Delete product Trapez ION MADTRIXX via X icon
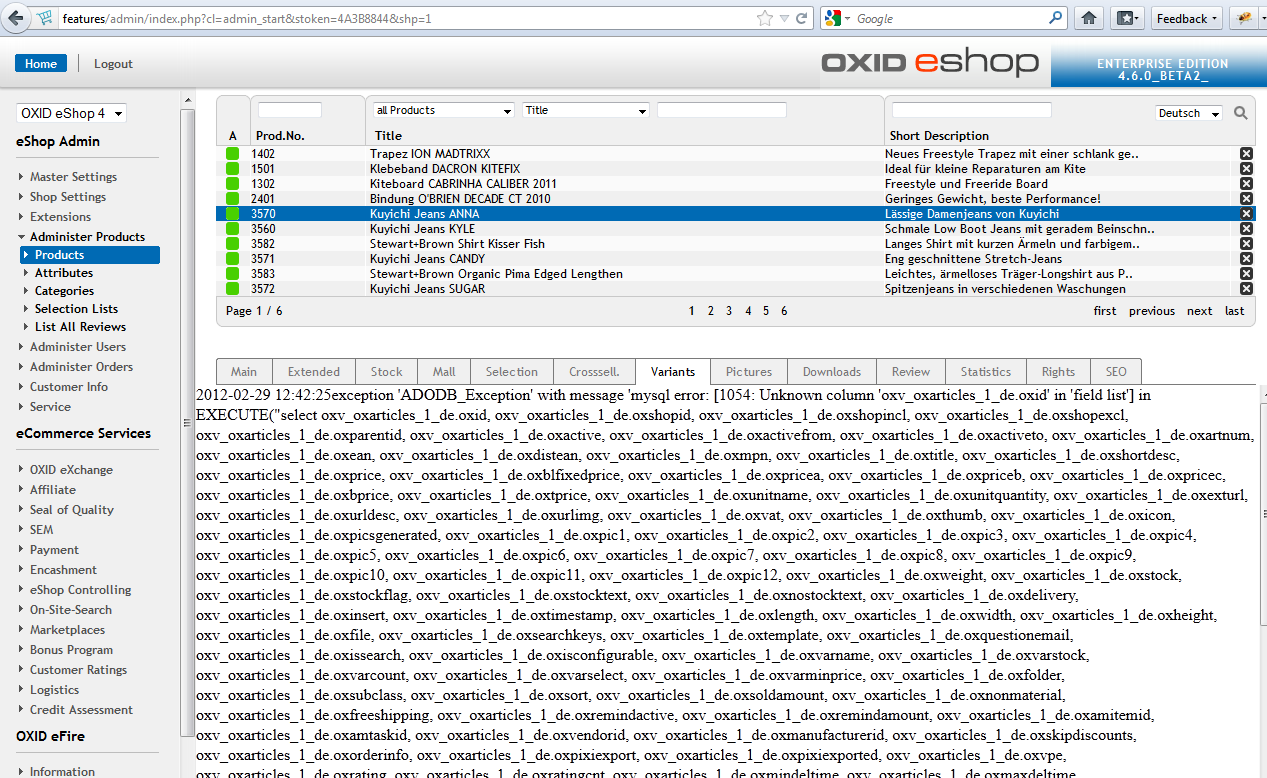Image resolution: width=1267 pixels, height=778 pixels. point(1246,154)
